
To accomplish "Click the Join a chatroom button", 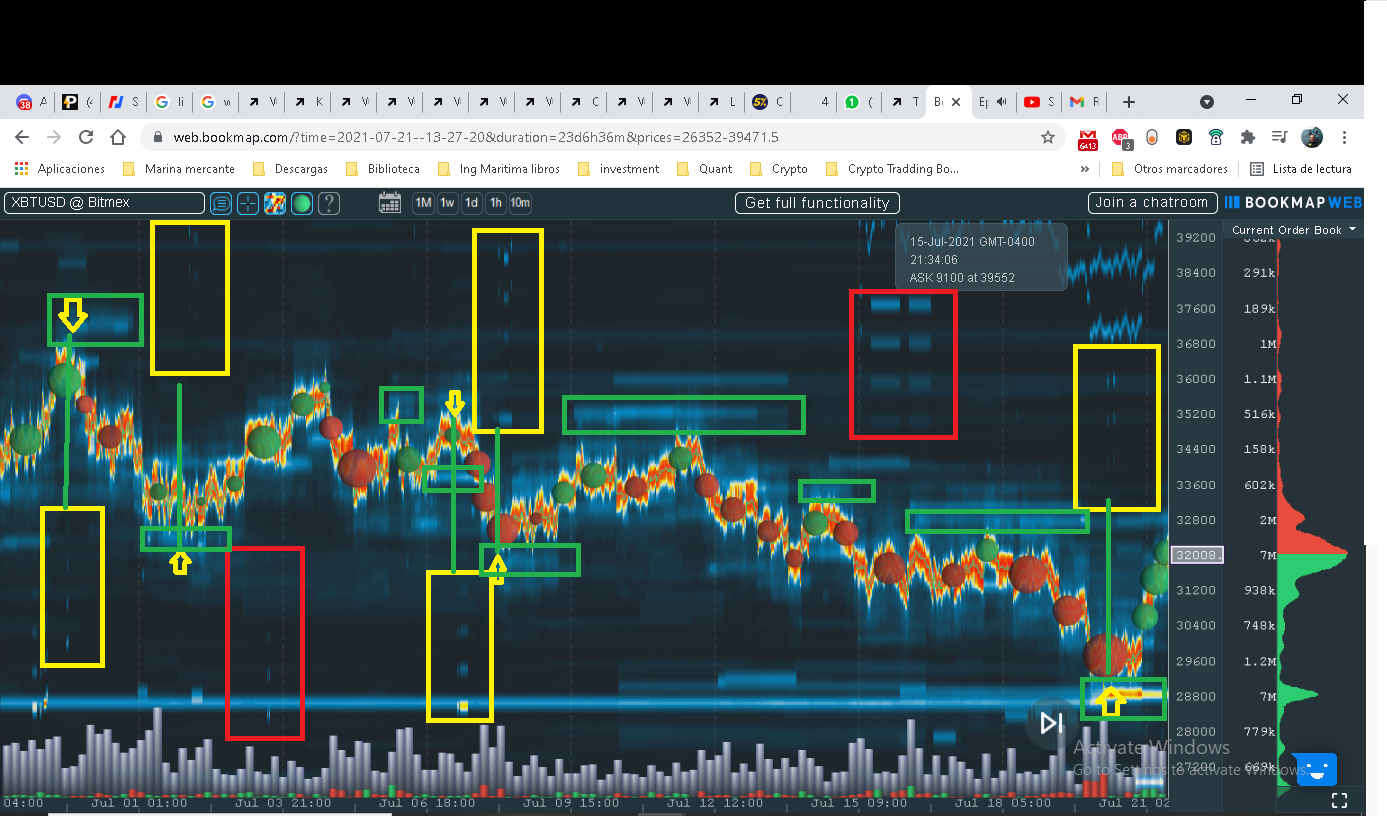I will 1152,202.
